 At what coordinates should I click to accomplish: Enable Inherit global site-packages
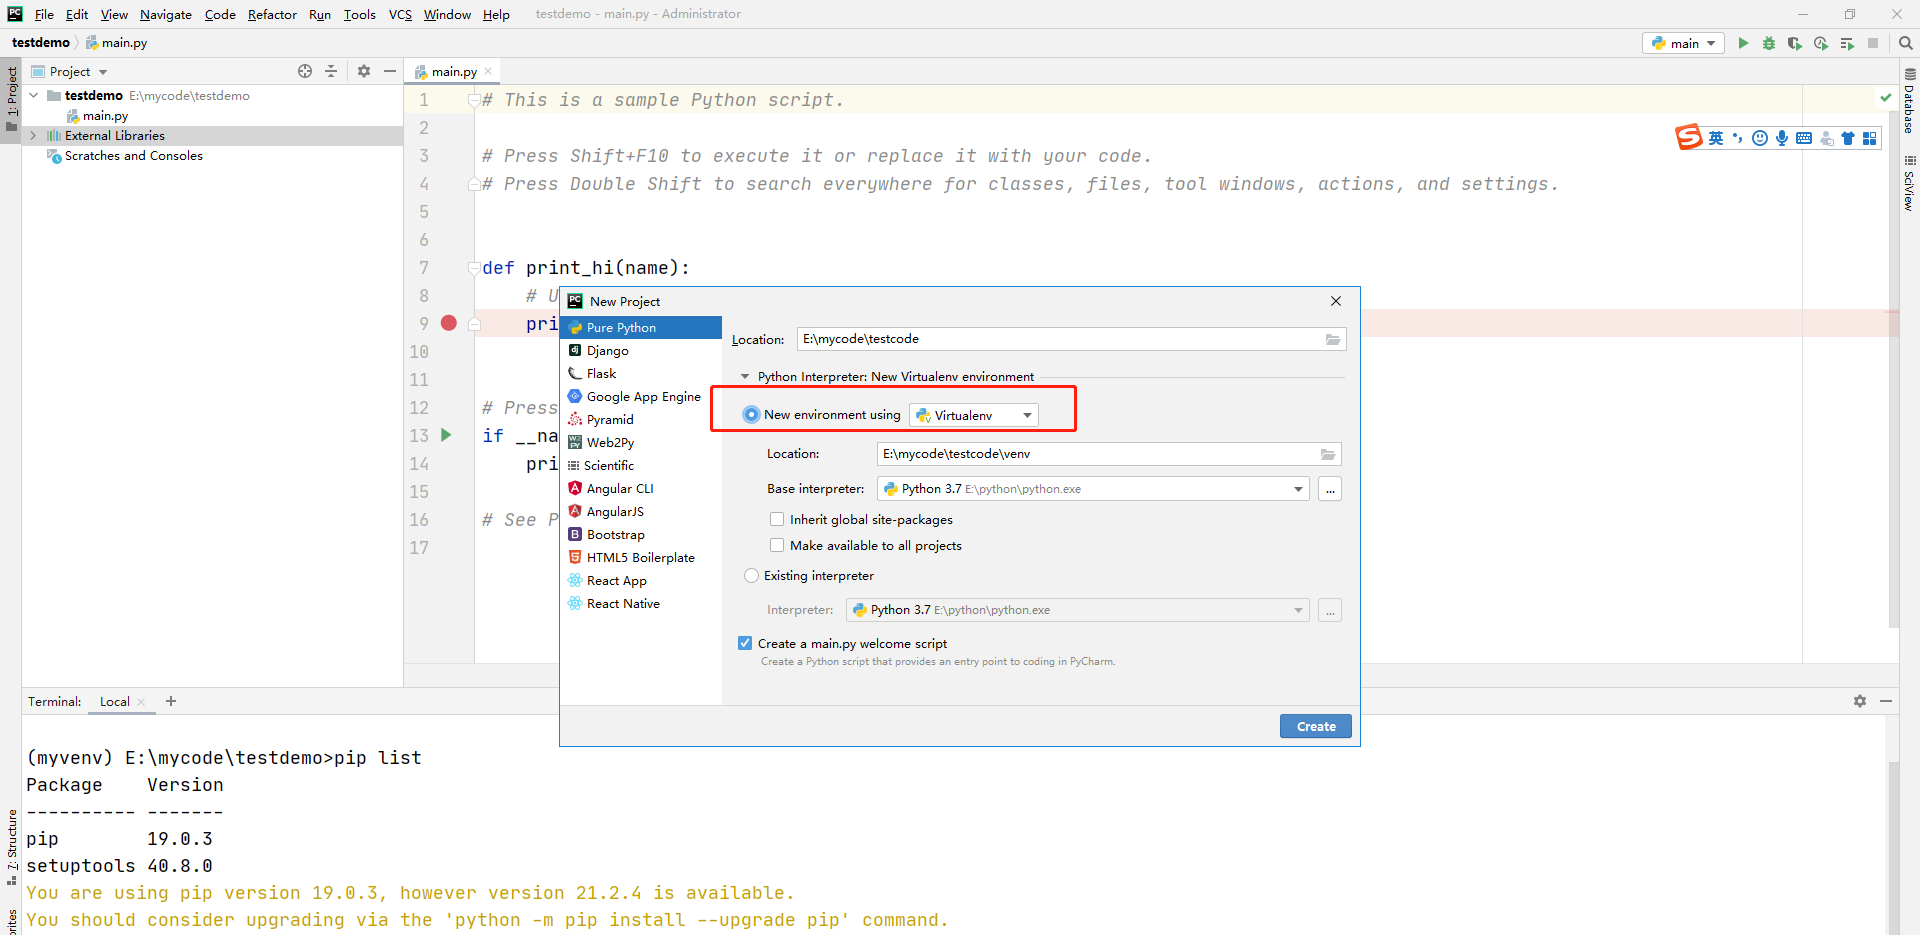tap(777, 520)
